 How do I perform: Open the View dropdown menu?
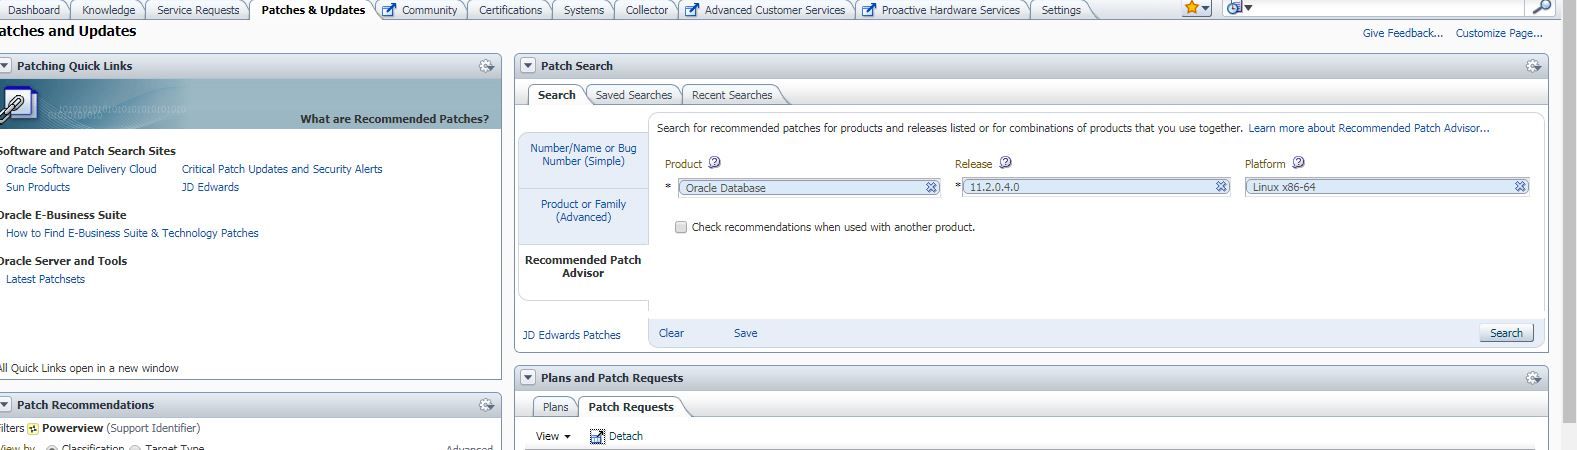click(x=553, y=436)
